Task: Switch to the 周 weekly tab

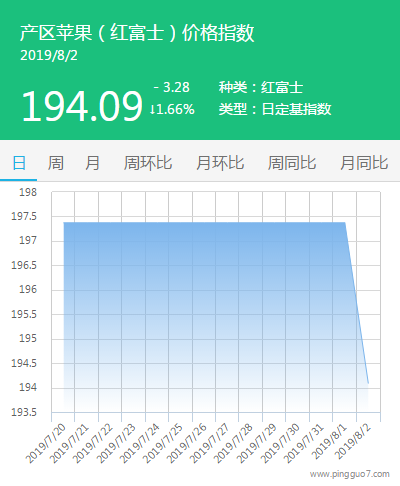Action: pyautogui.click(x=55, y=163)
